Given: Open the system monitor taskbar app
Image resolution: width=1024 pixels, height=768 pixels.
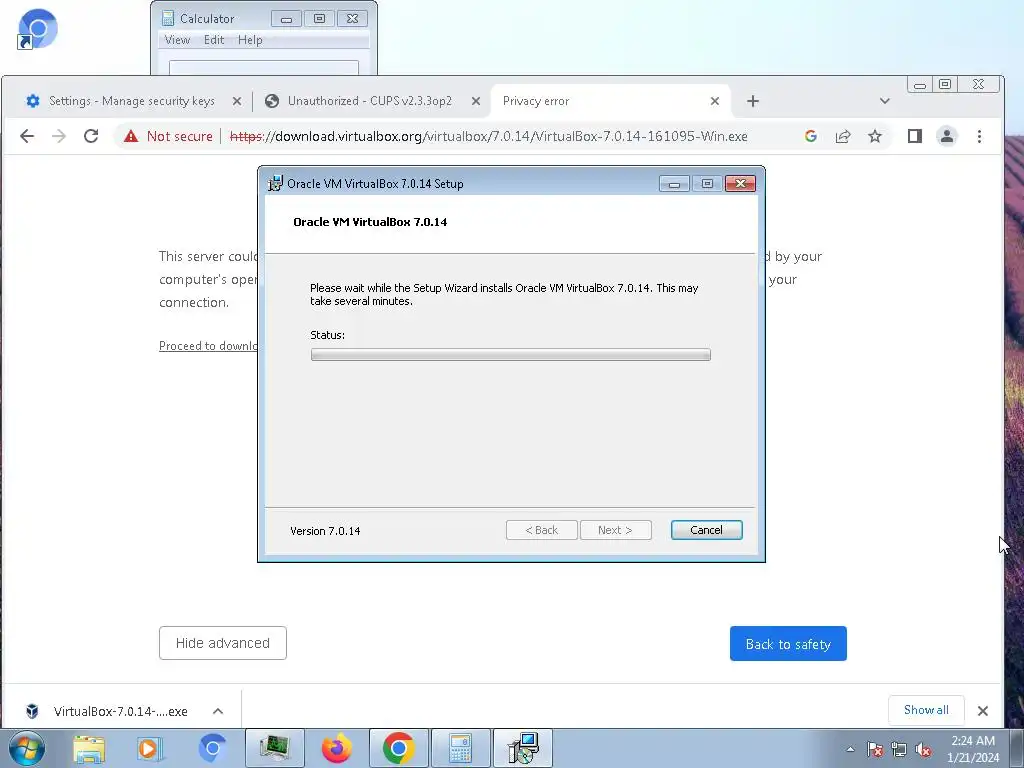Looking at the screenshot, I should click(275, 748).
